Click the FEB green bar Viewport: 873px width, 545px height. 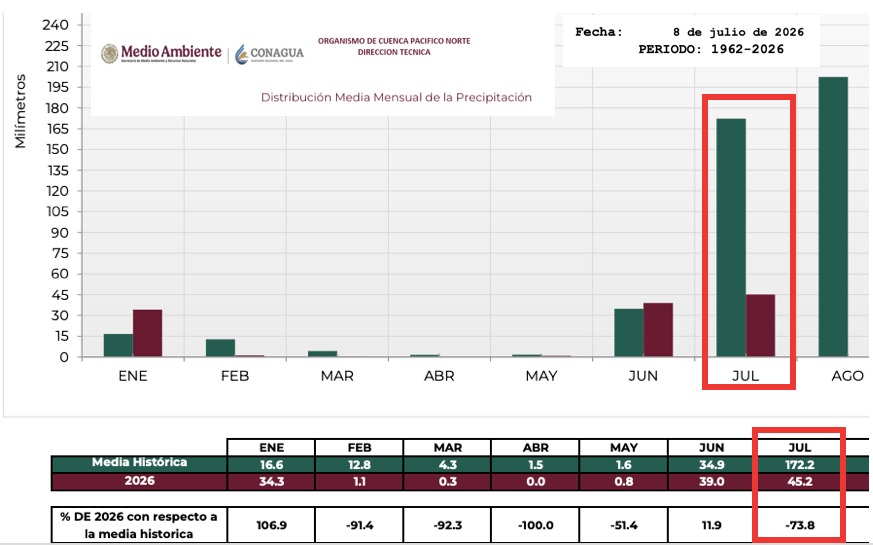[x=220, y=348]
